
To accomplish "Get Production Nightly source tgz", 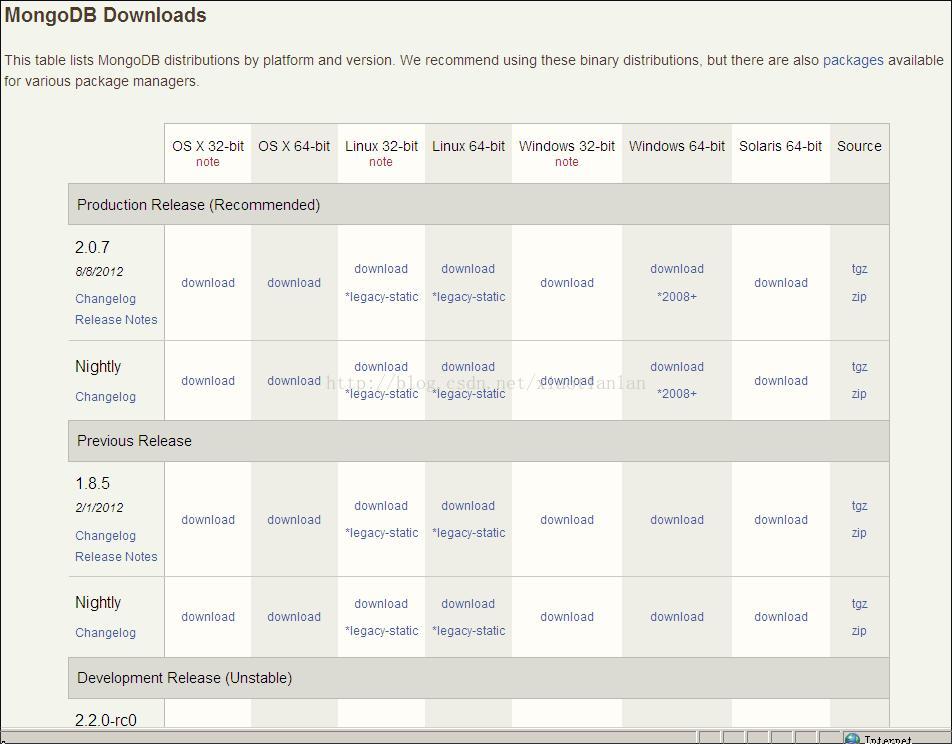I will [859, 367].
